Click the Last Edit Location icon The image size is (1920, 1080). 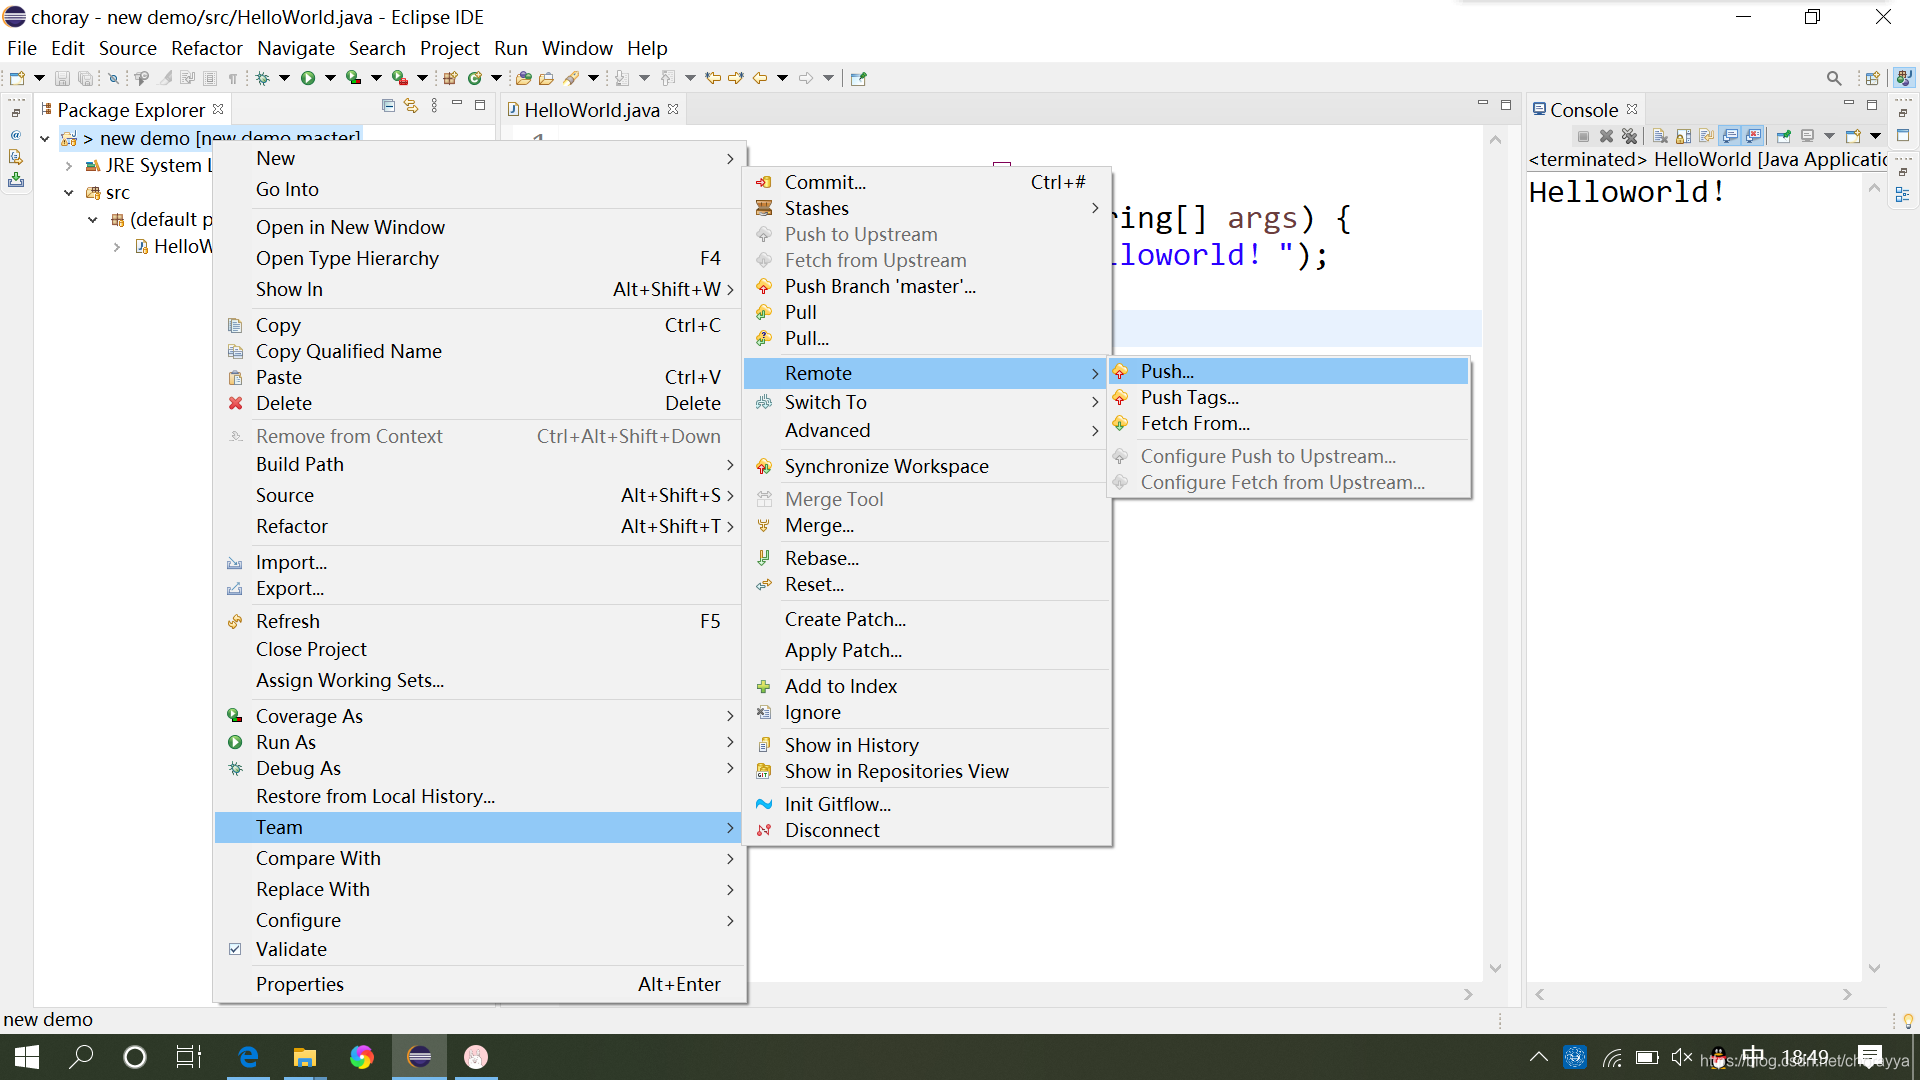coord(712,78)
